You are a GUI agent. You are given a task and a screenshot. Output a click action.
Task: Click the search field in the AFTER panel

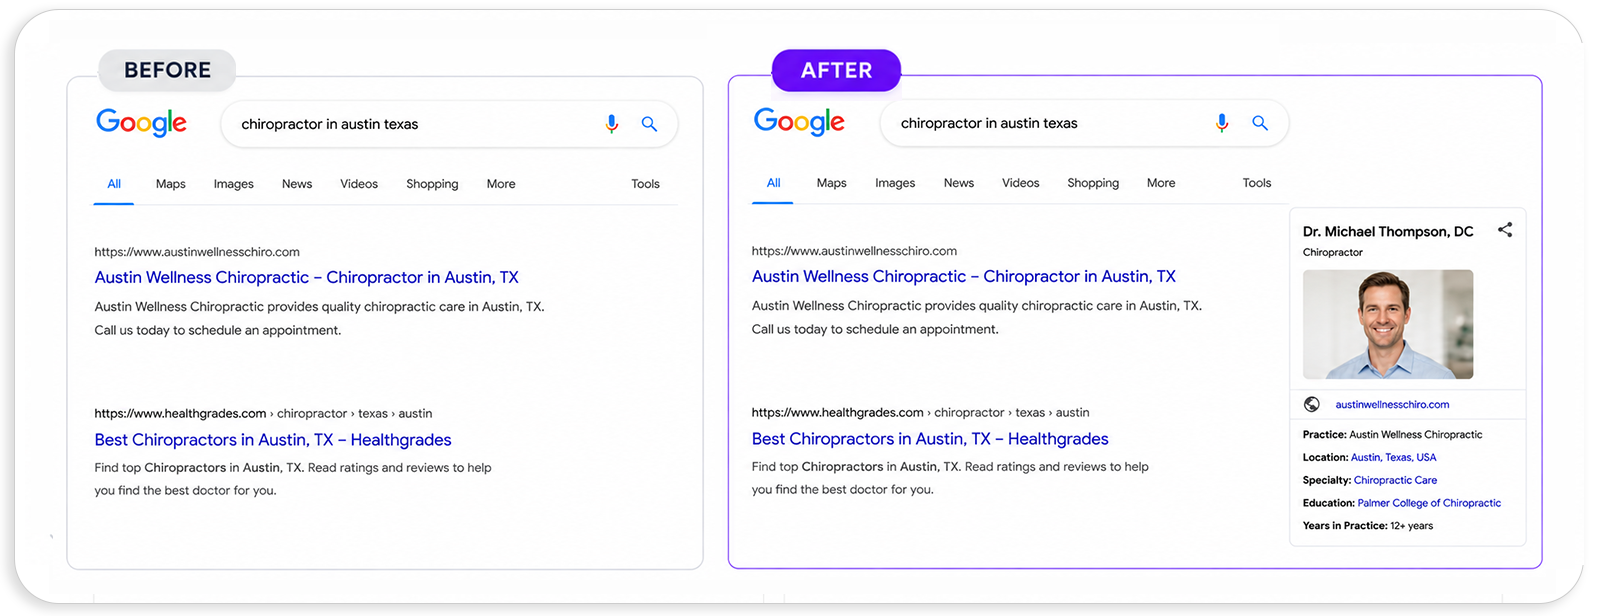tap(1084, 123)
